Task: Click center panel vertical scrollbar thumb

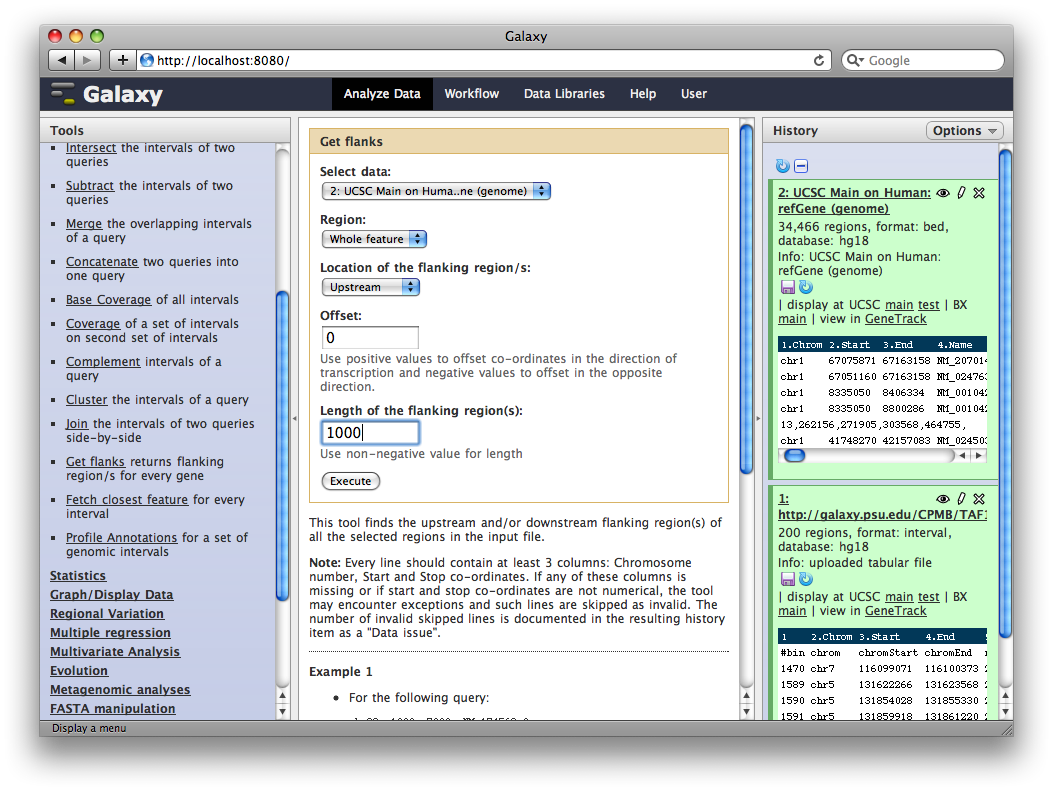Action: 746,299
